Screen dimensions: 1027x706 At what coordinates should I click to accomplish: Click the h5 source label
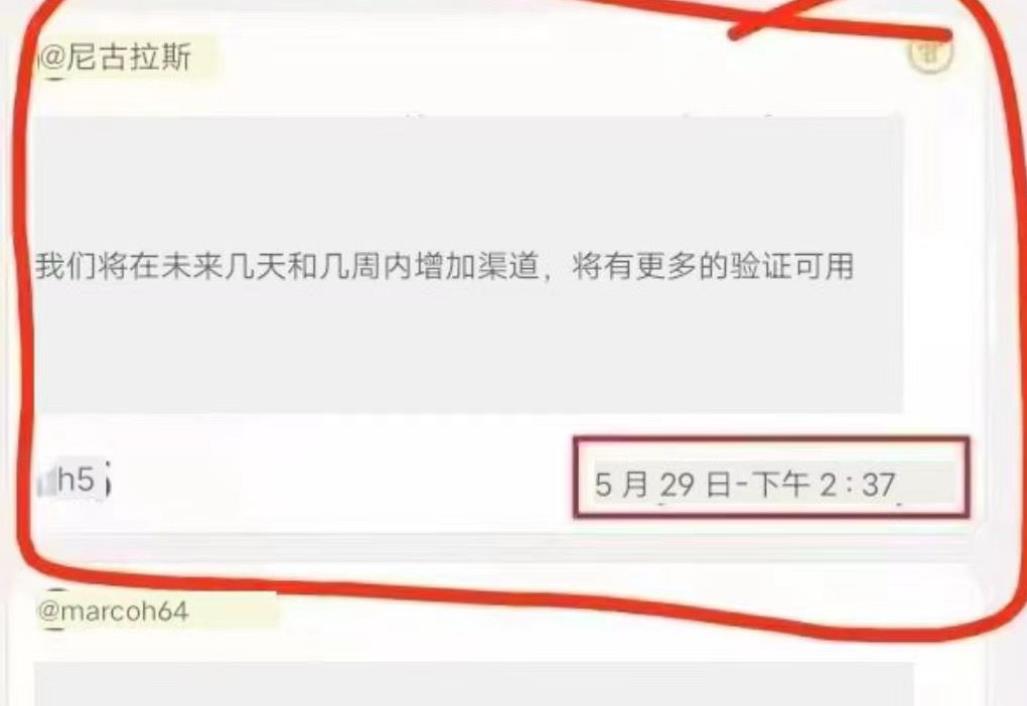click(75, 480)
